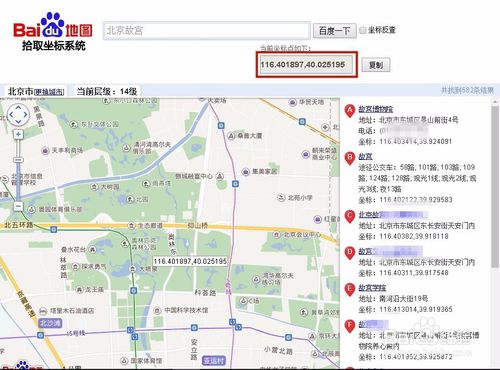Pan the map left with the arrow control
Screen dimensions: 500x370
pos(11,115)
